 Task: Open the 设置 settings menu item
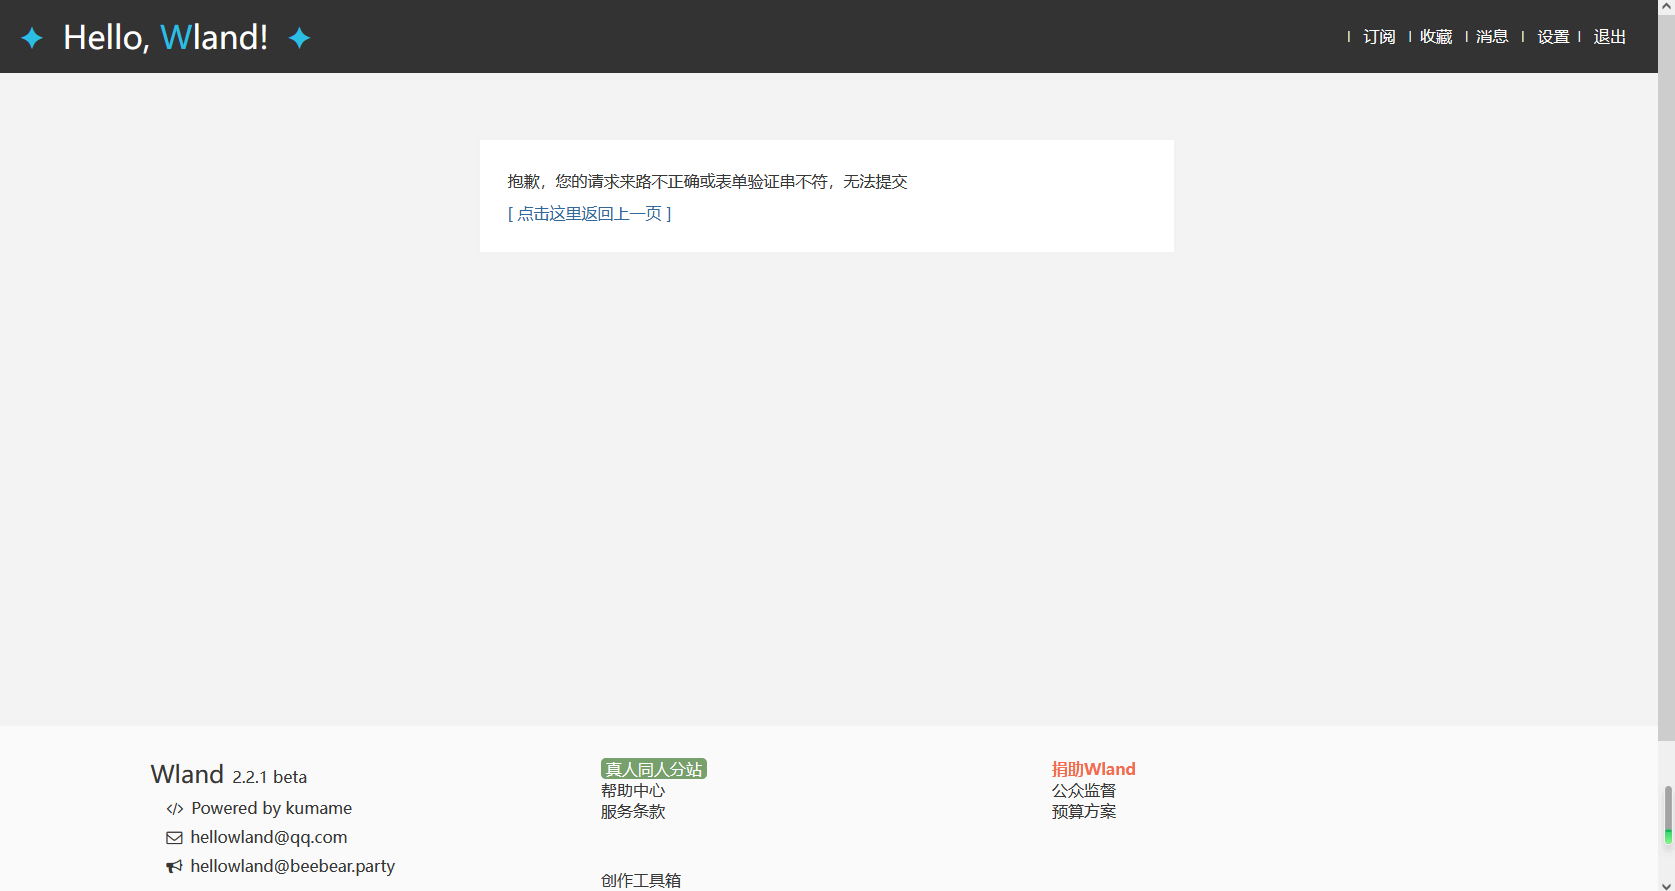[1553, 37]
